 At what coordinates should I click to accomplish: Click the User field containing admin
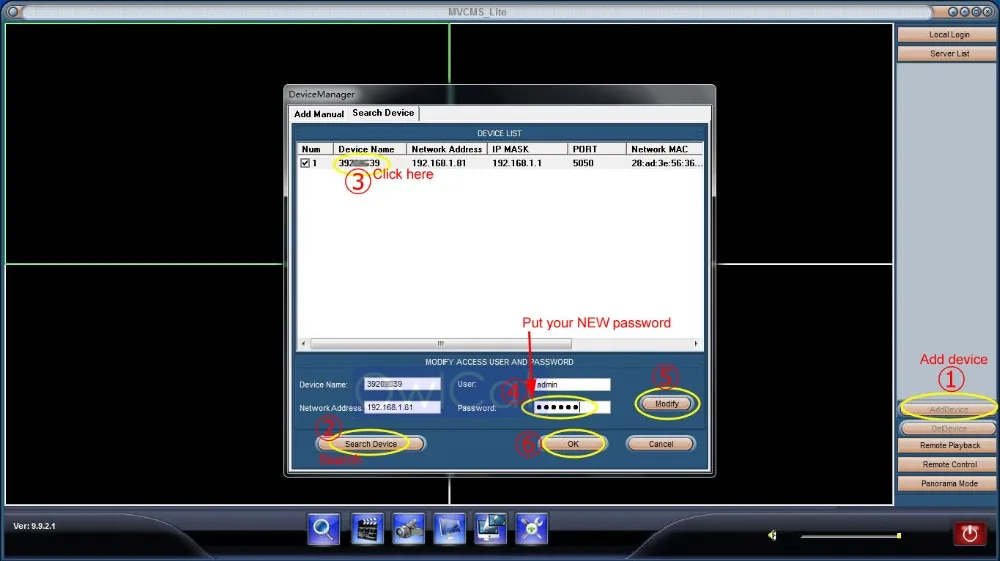tap(572, 384)
